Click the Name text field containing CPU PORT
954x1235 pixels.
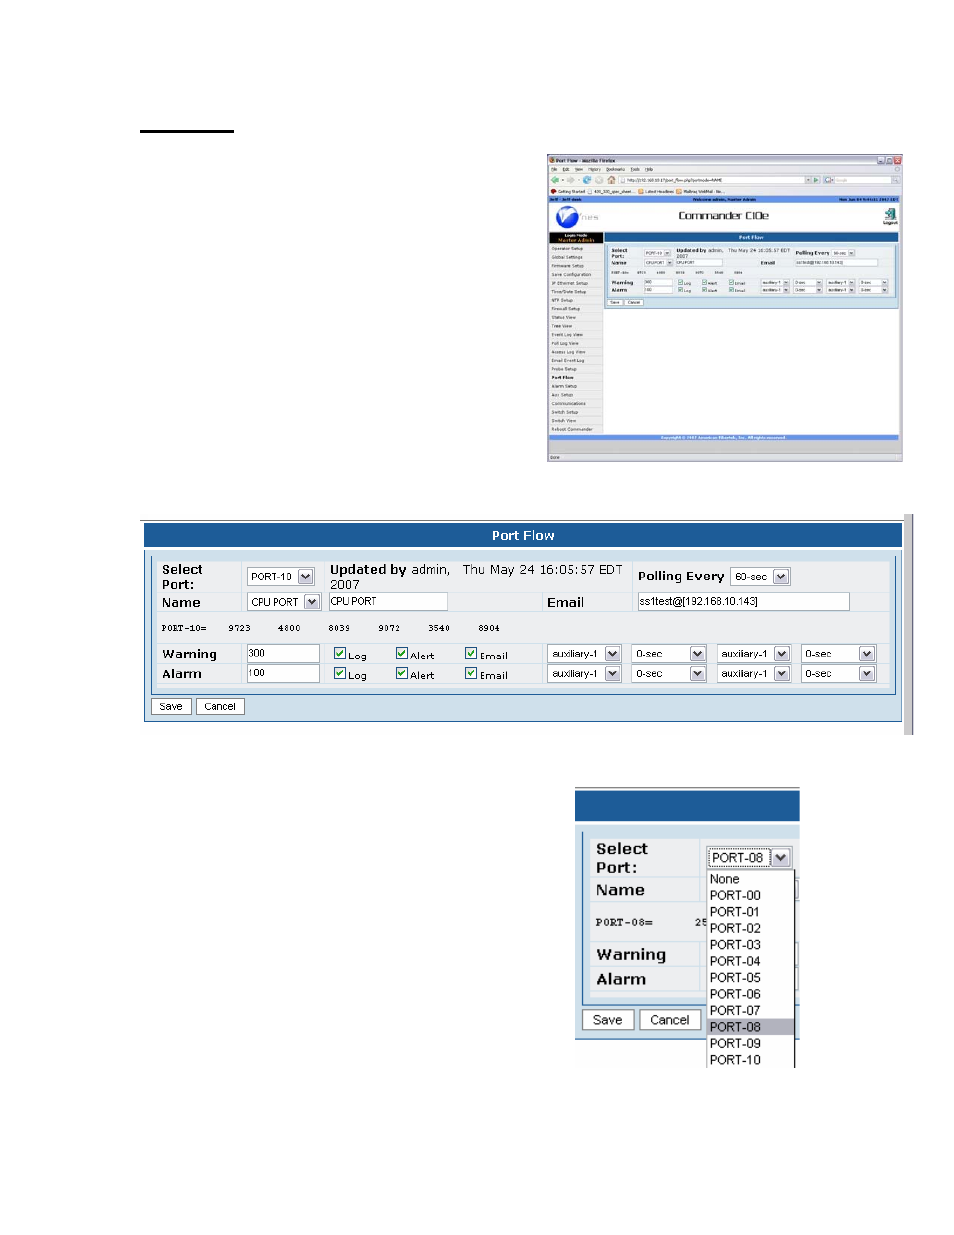[x=388, y=602]
